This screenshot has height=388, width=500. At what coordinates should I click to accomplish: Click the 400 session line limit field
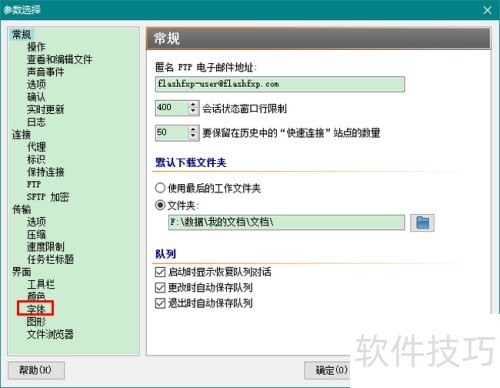(x=172, y=108)
